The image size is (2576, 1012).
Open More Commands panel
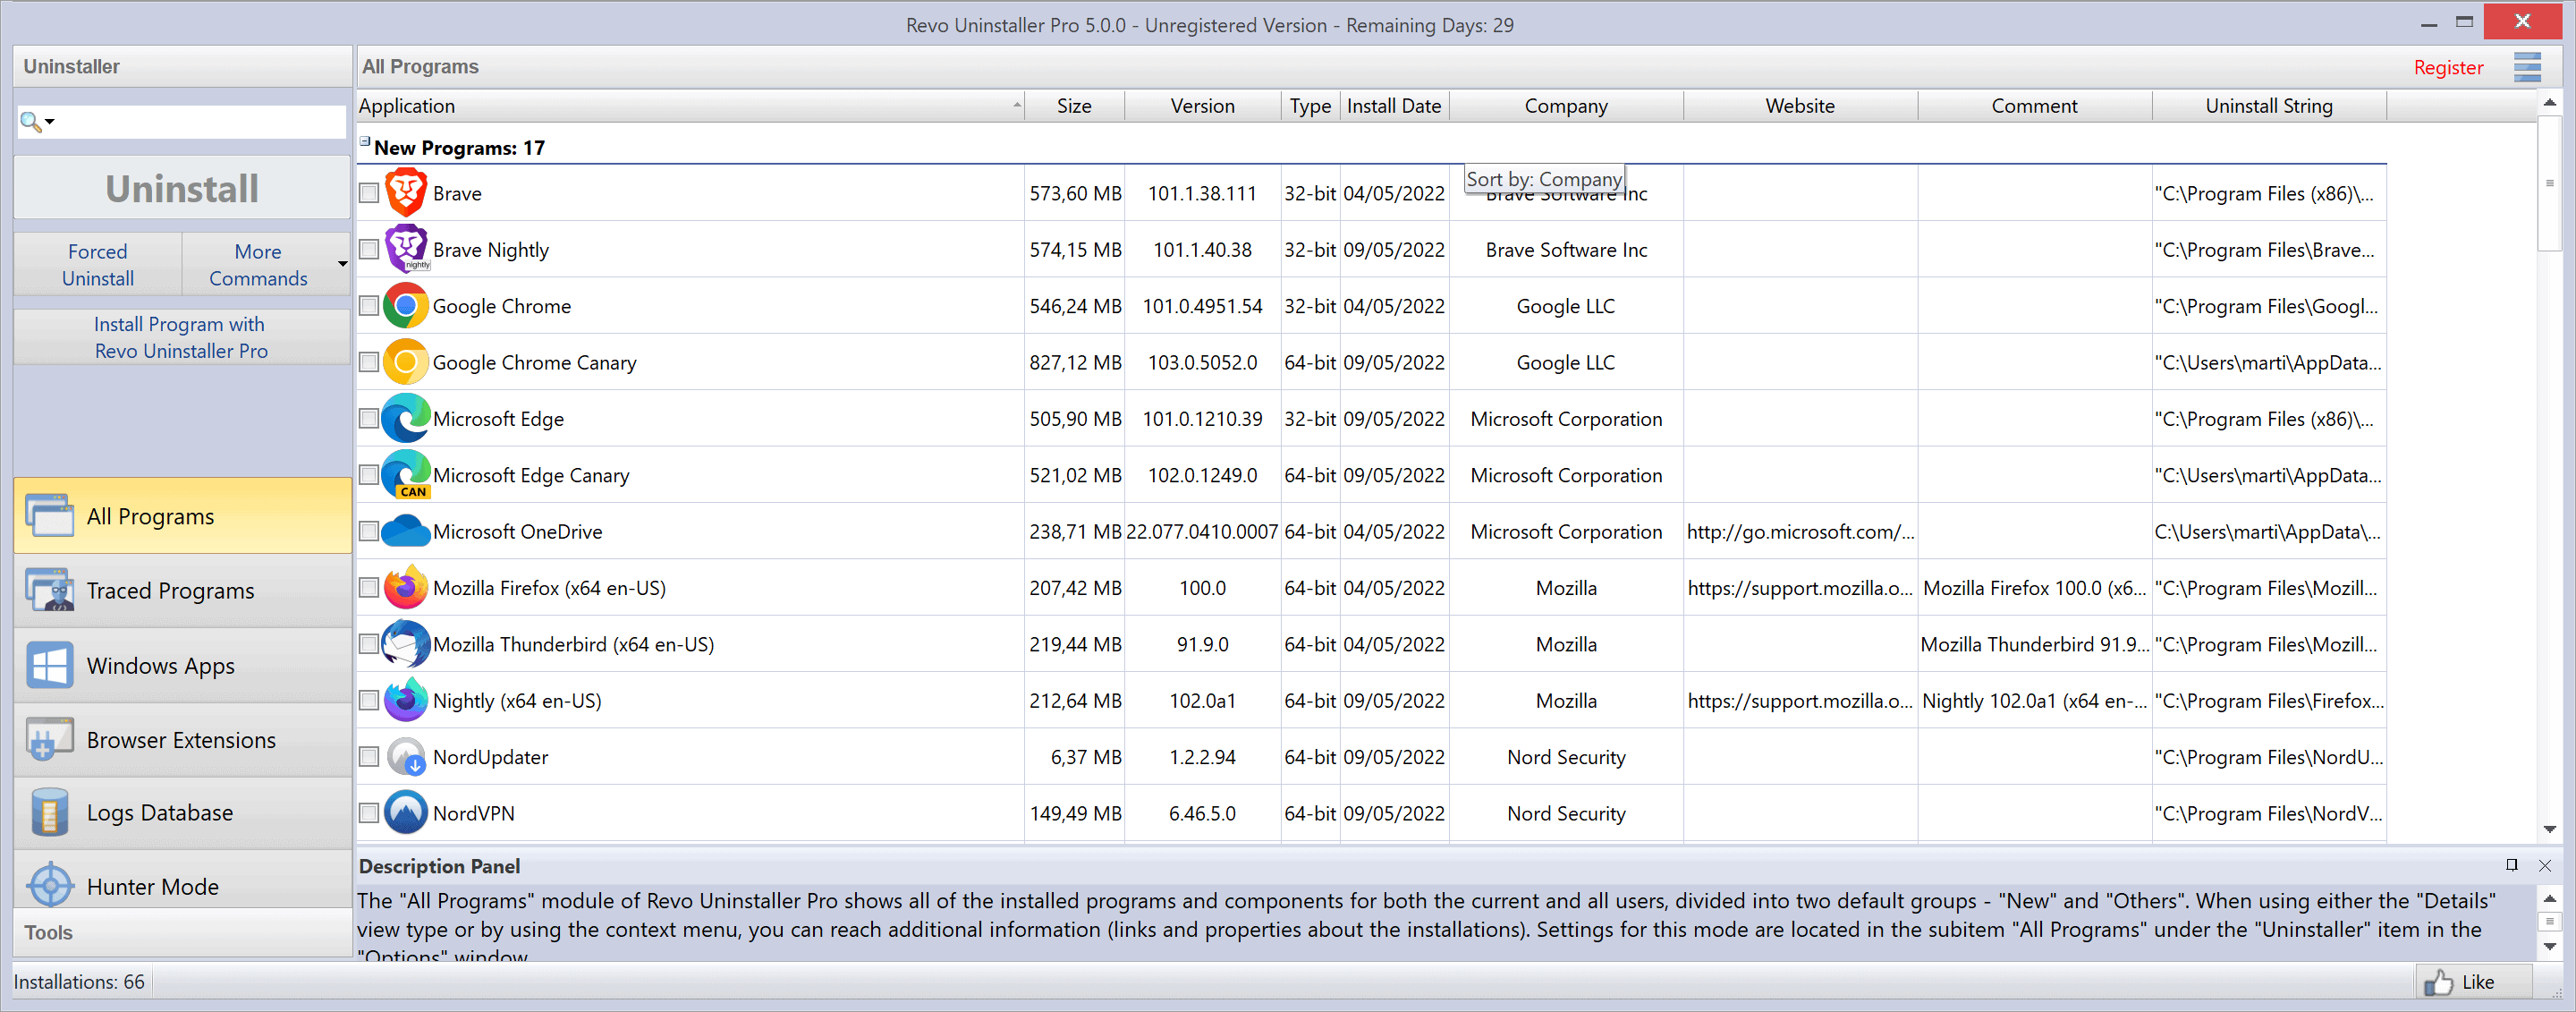coord(259,265)
